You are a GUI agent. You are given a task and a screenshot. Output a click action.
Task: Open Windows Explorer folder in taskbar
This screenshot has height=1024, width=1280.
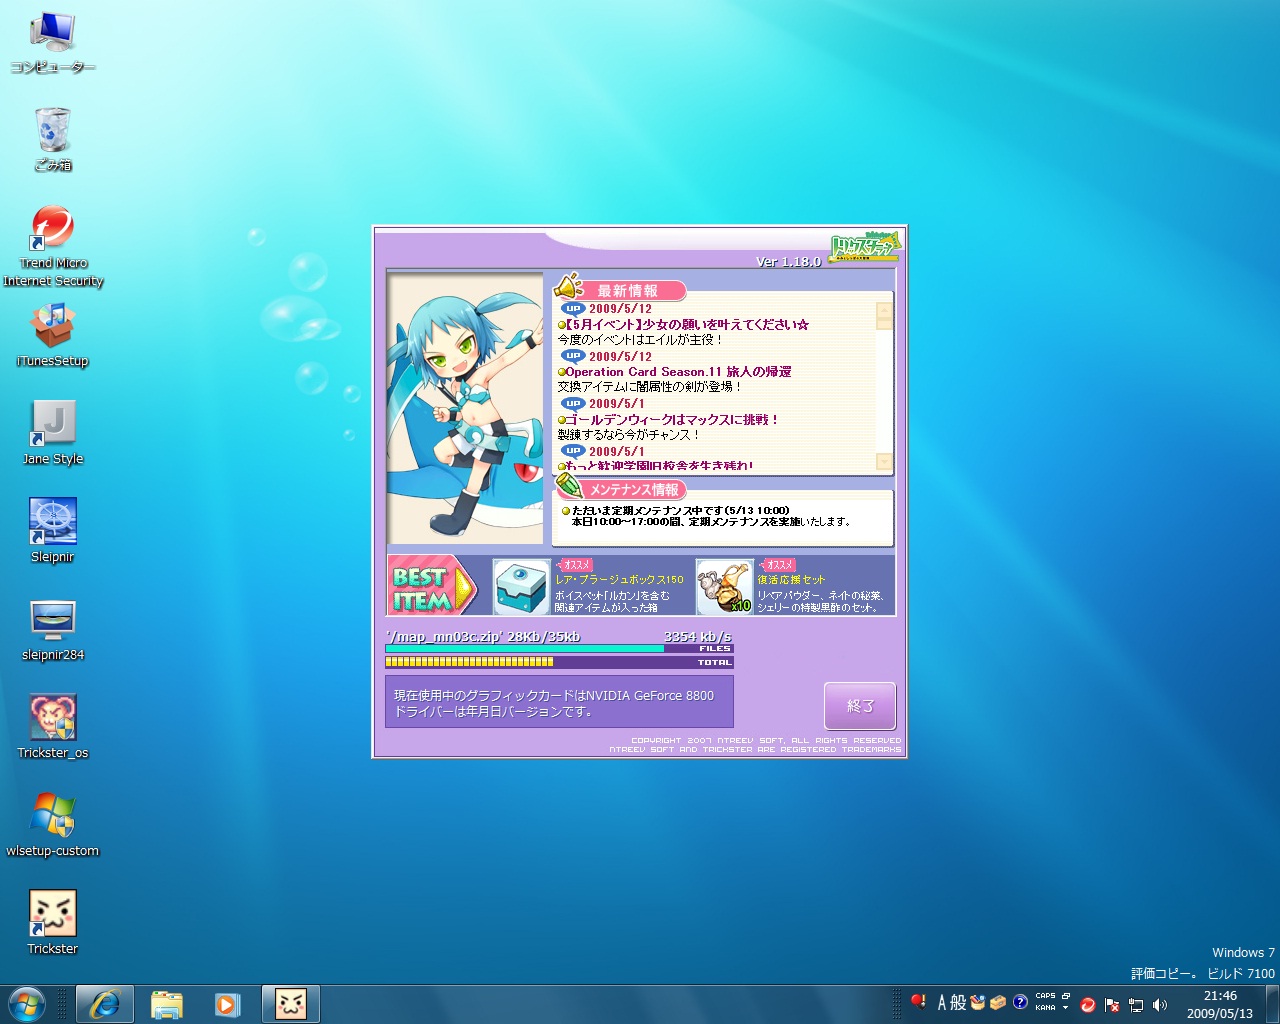coord(167,1003)
